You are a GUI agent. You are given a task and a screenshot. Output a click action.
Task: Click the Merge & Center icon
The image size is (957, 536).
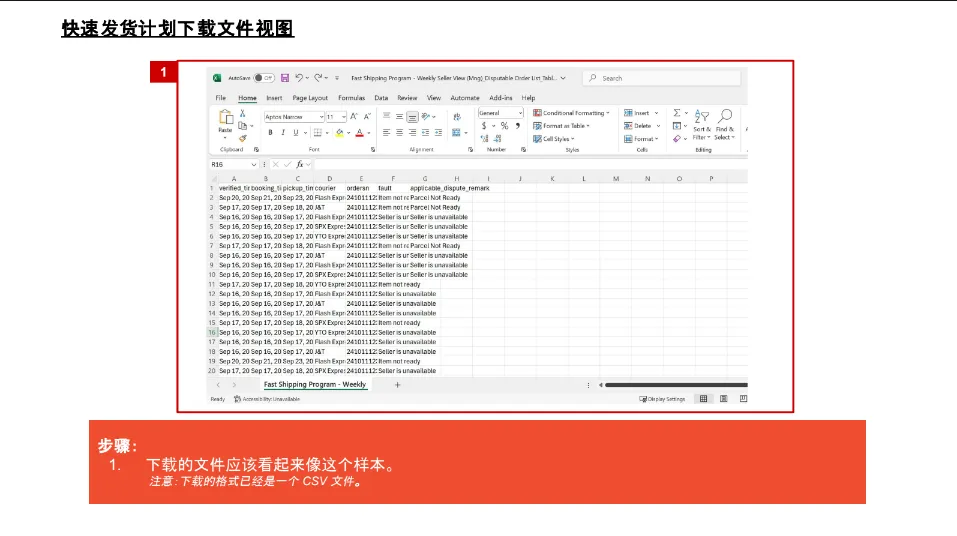(x=457, y=132)
